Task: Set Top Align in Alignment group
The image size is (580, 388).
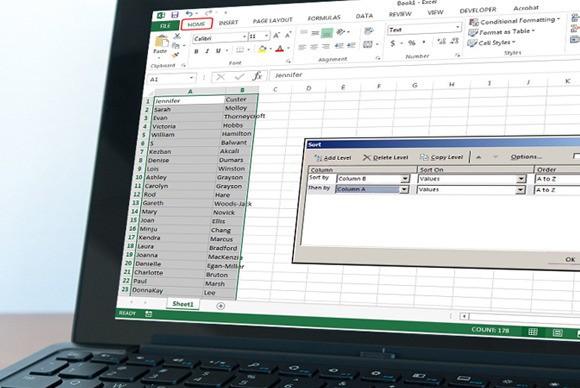Action: click(304, 33)
